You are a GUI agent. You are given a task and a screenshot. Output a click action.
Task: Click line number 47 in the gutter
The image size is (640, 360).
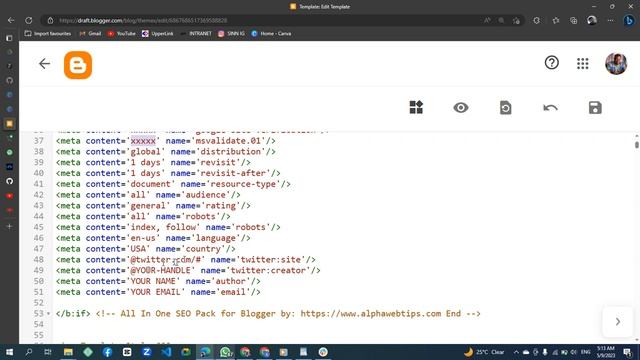coord(39,249)
